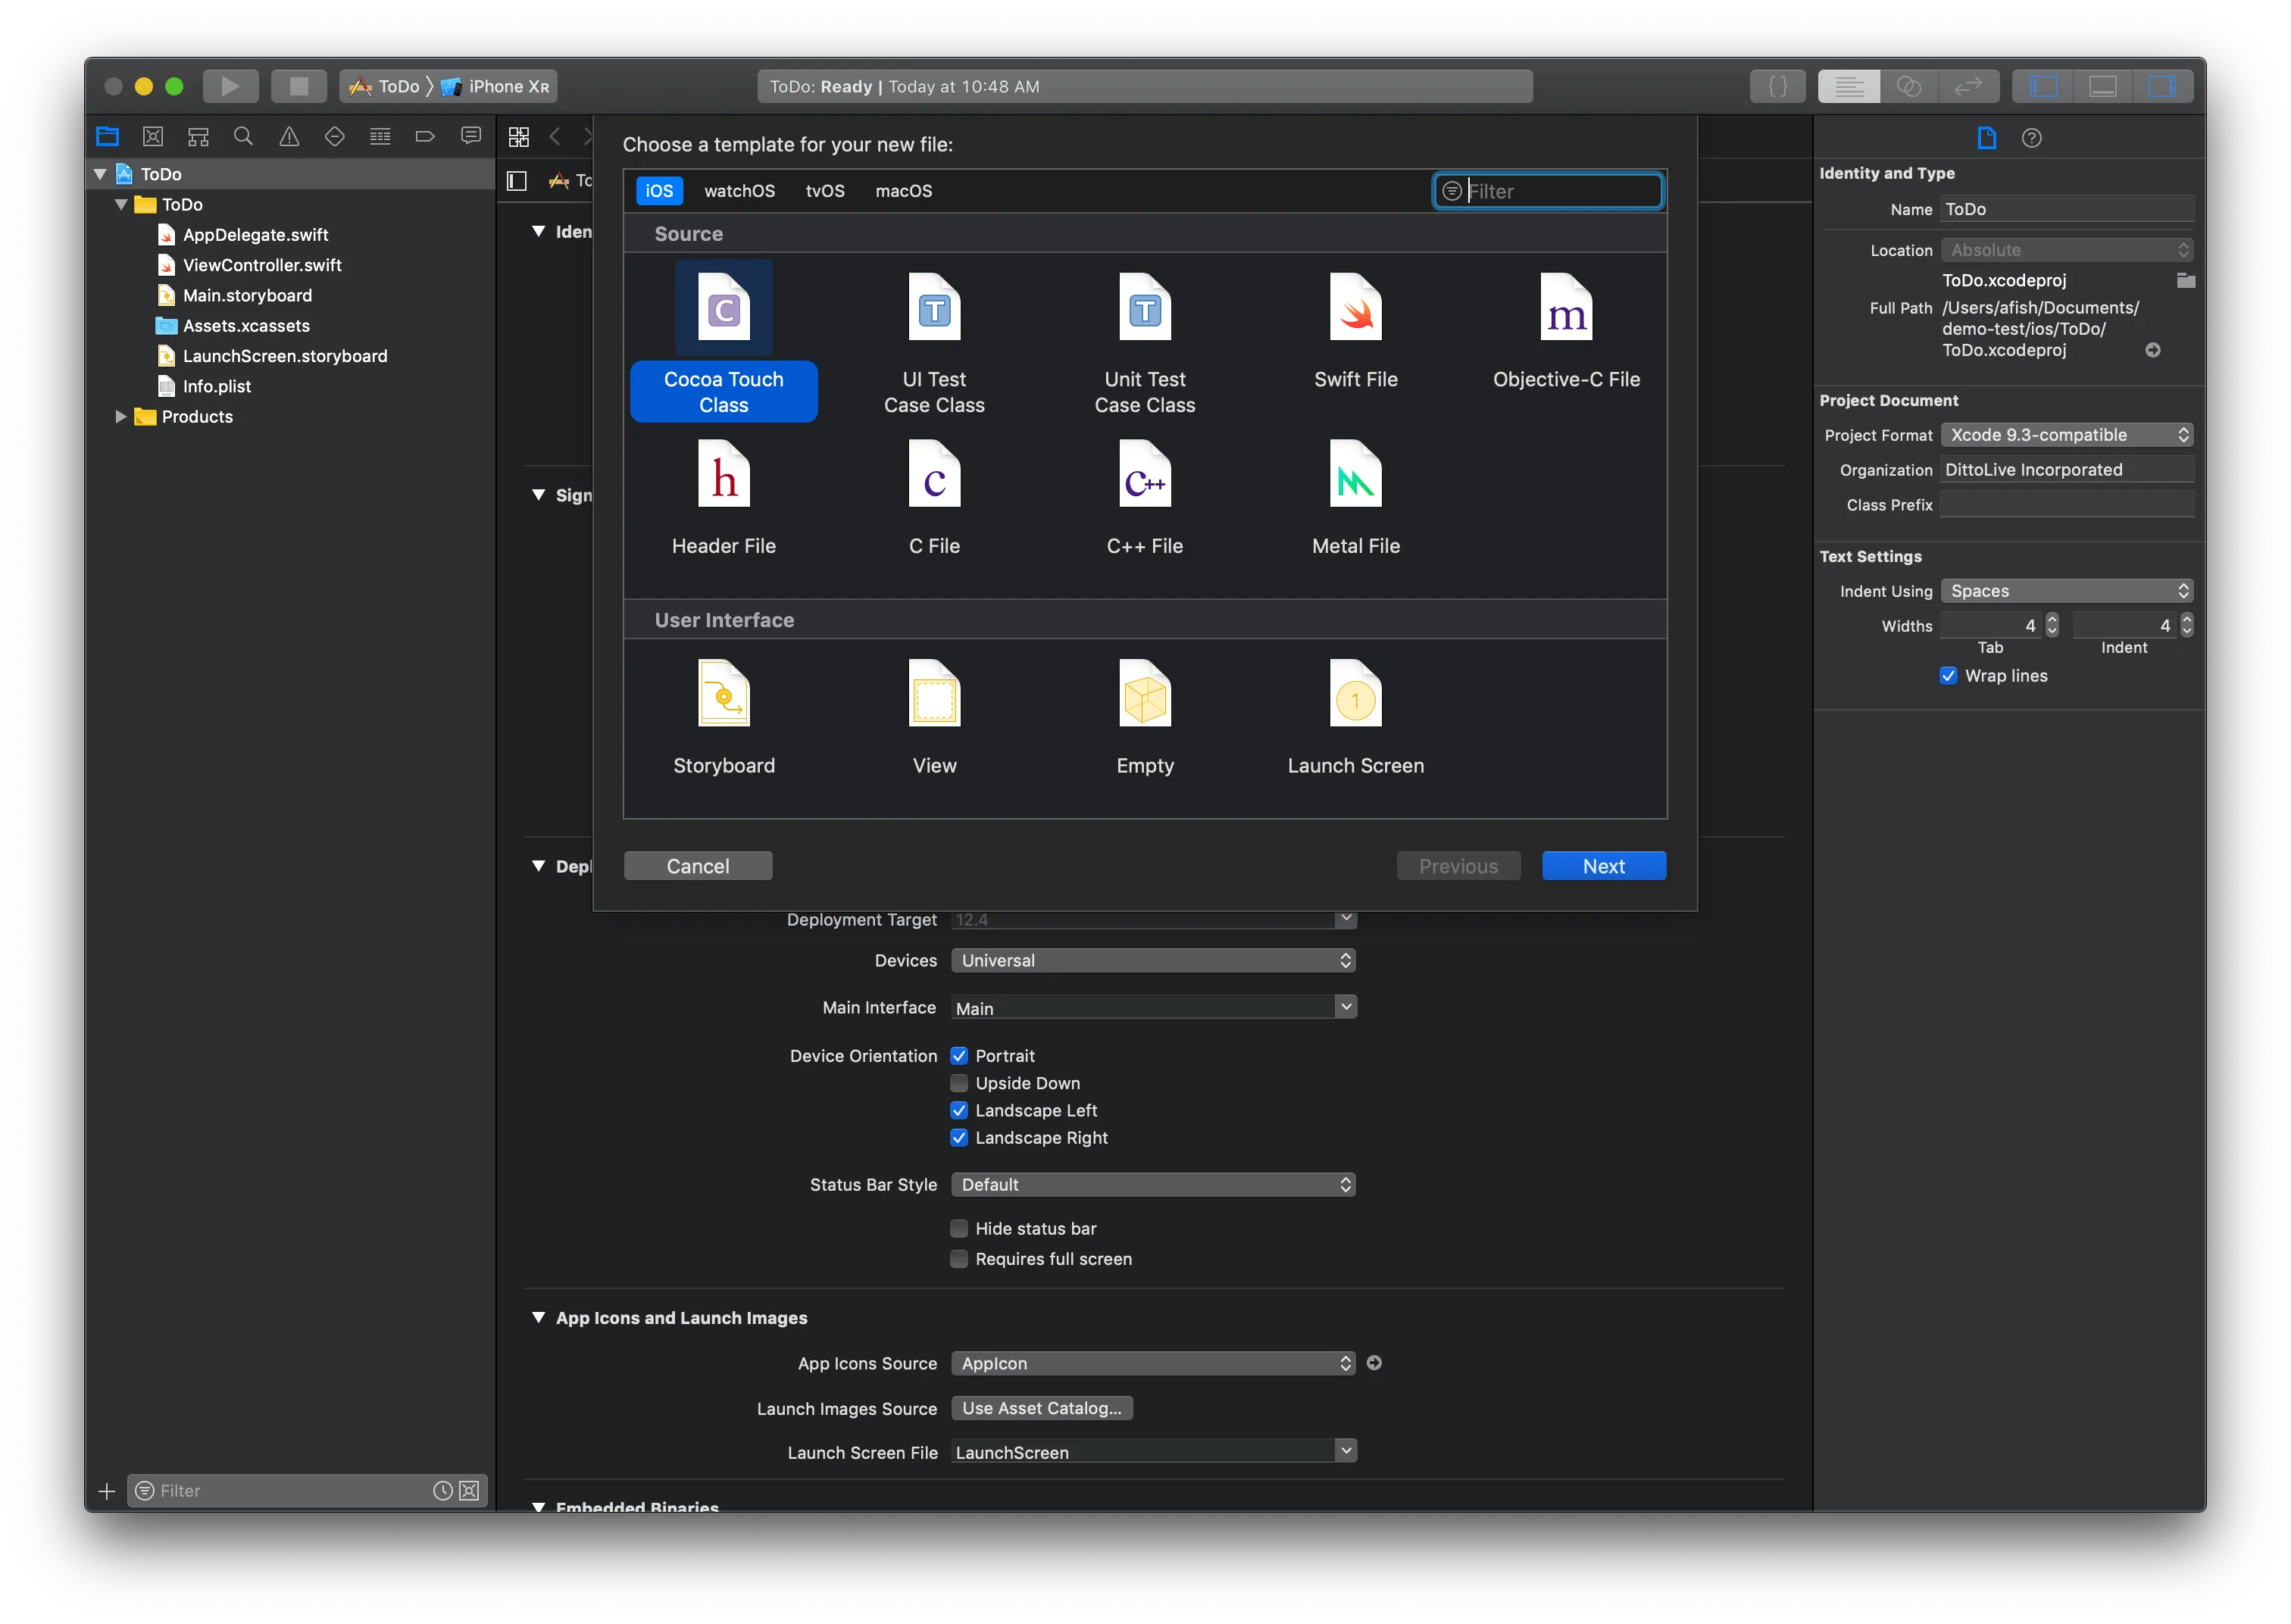Switch to the Standard editor
This screenshot has height=1624, width=2291.
[1848, 86]
